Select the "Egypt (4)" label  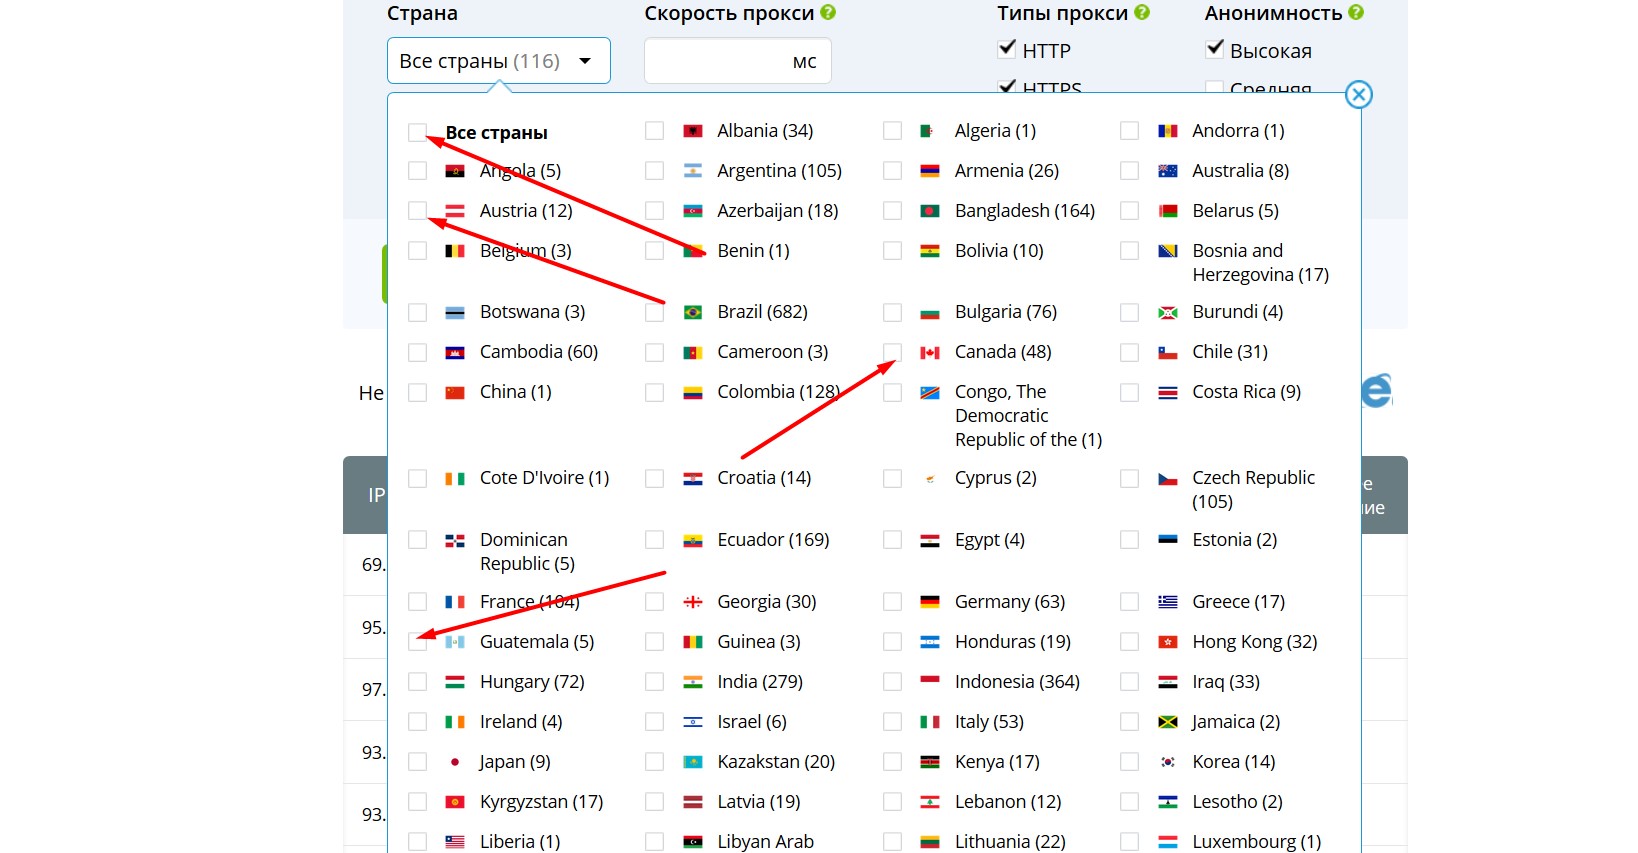click(990, 540)
